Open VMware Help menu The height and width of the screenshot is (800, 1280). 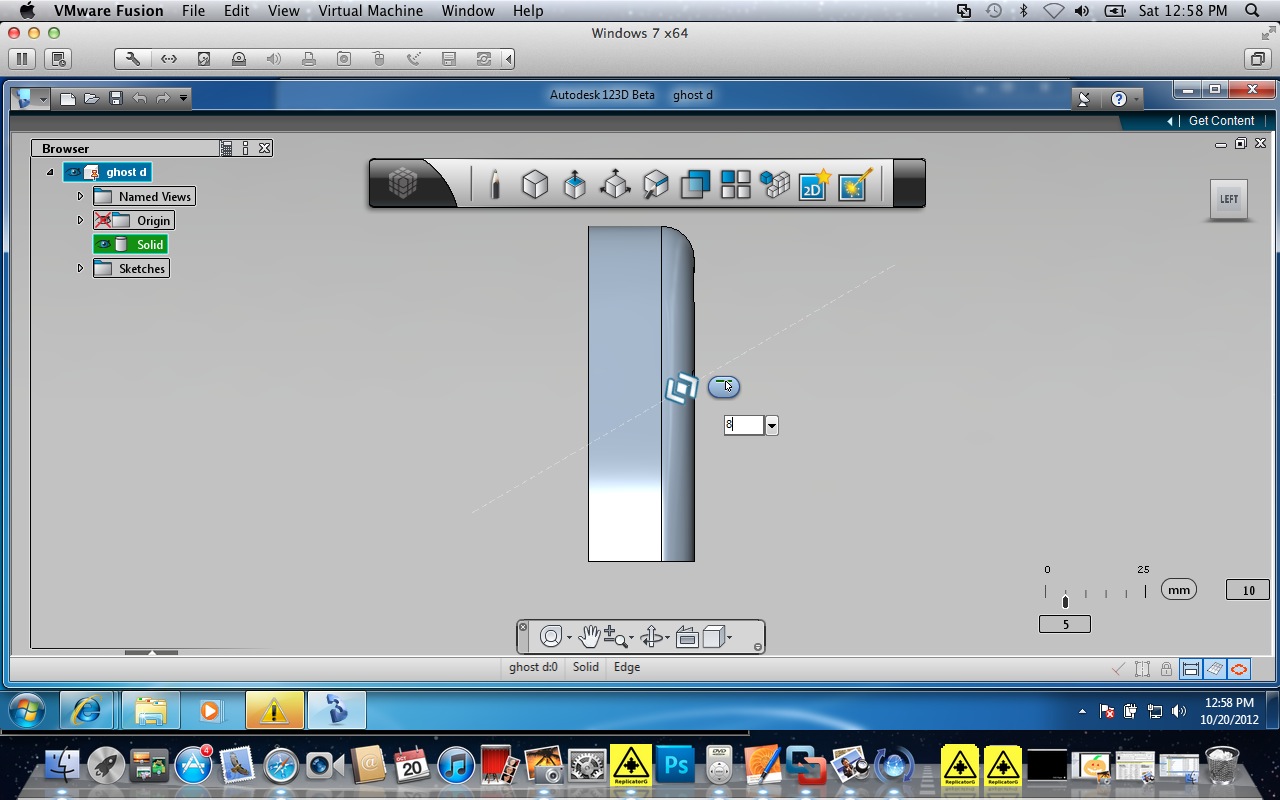pos(528,11)
